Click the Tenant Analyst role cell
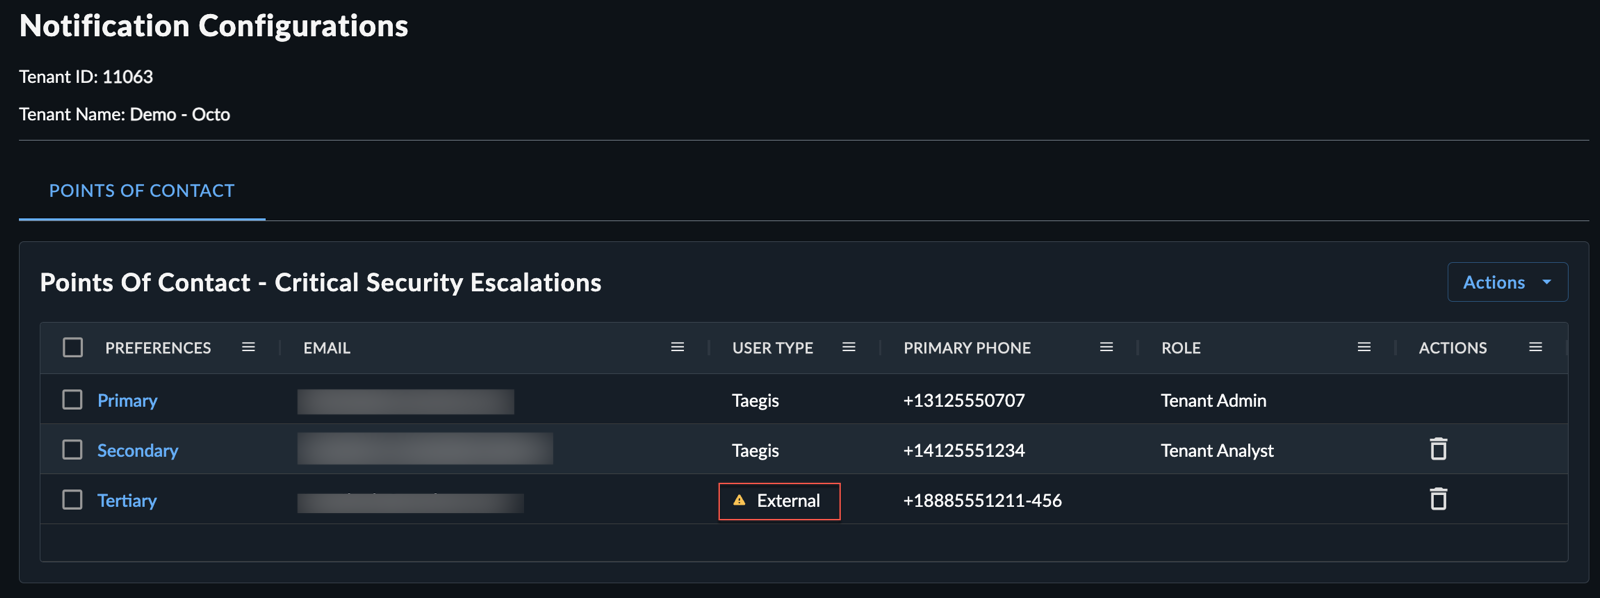This screenshot has width=1600, height=598. point(1217,451)
